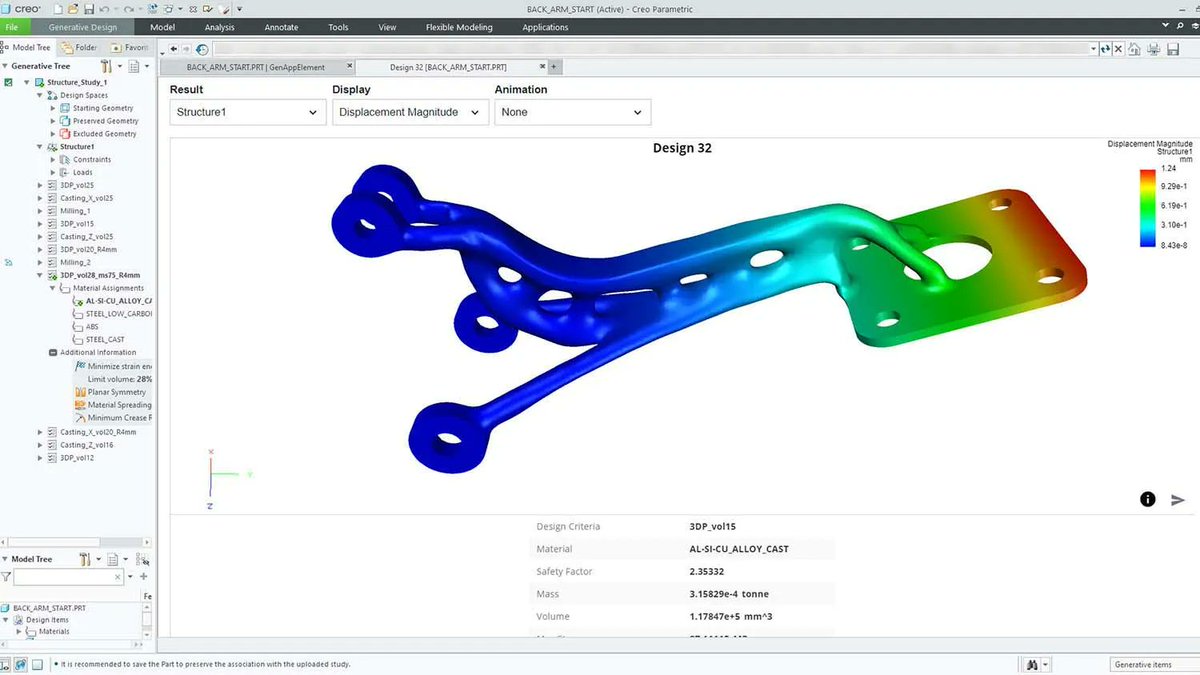Click the send arrow icon below the 3D view
Screen dimensions: 1200x675
click(1177, 499)
